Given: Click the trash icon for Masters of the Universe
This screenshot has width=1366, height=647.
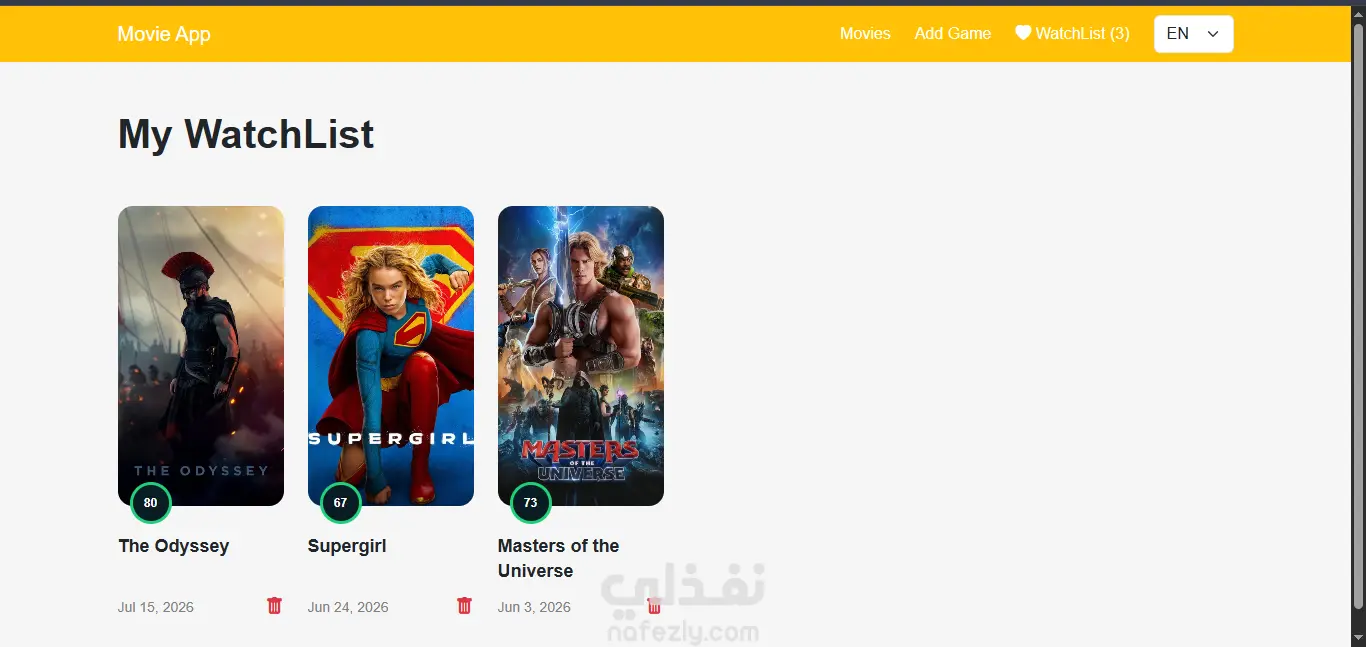Looking at the screenshot, I should click(x=654, y=605).
